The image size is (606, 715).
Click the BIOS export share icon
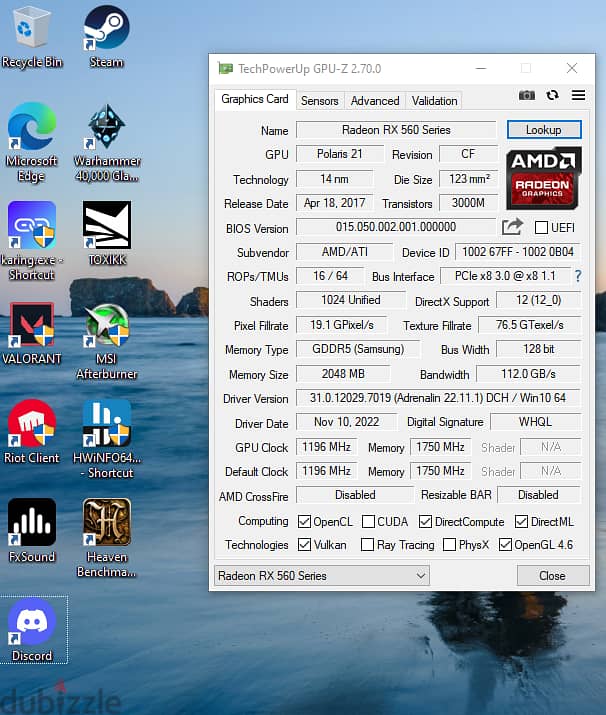[512, 227]
